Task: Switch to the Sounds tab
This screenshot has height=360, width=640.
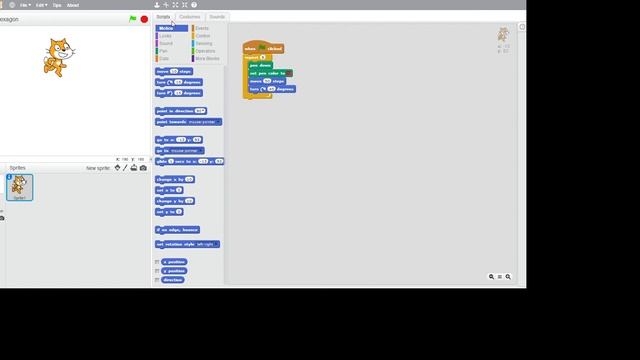Action: click(x=217, y=17)
